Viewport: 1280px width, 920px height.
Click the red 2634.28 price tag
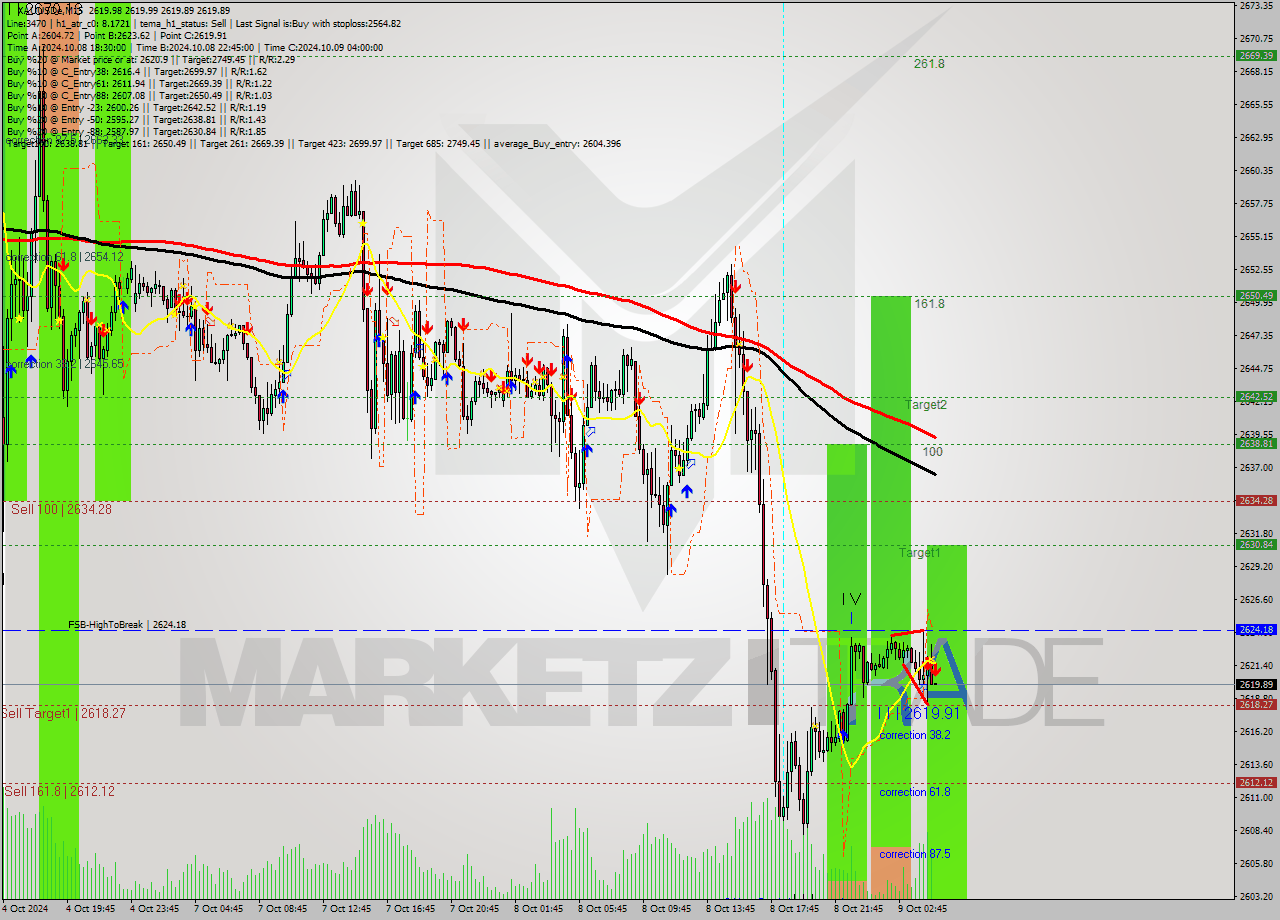pos(1256,500)
